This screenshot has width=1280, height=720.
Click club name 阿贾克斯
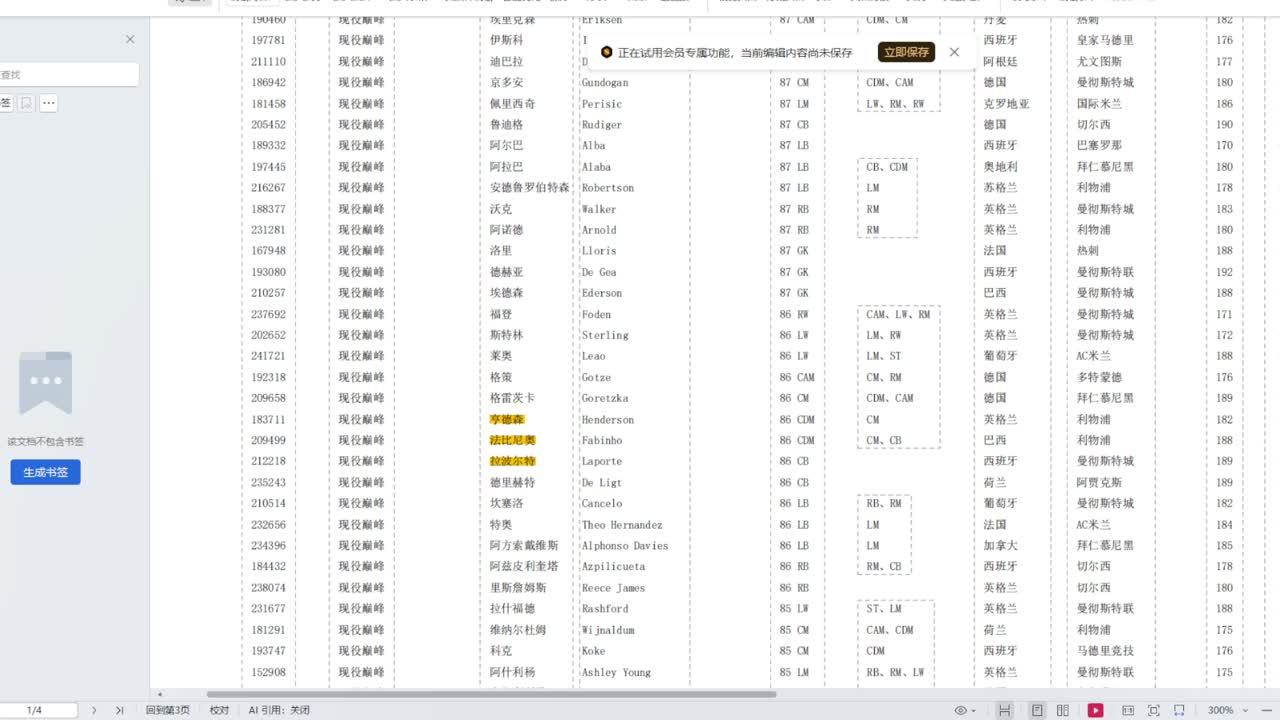pos(1100,483)
